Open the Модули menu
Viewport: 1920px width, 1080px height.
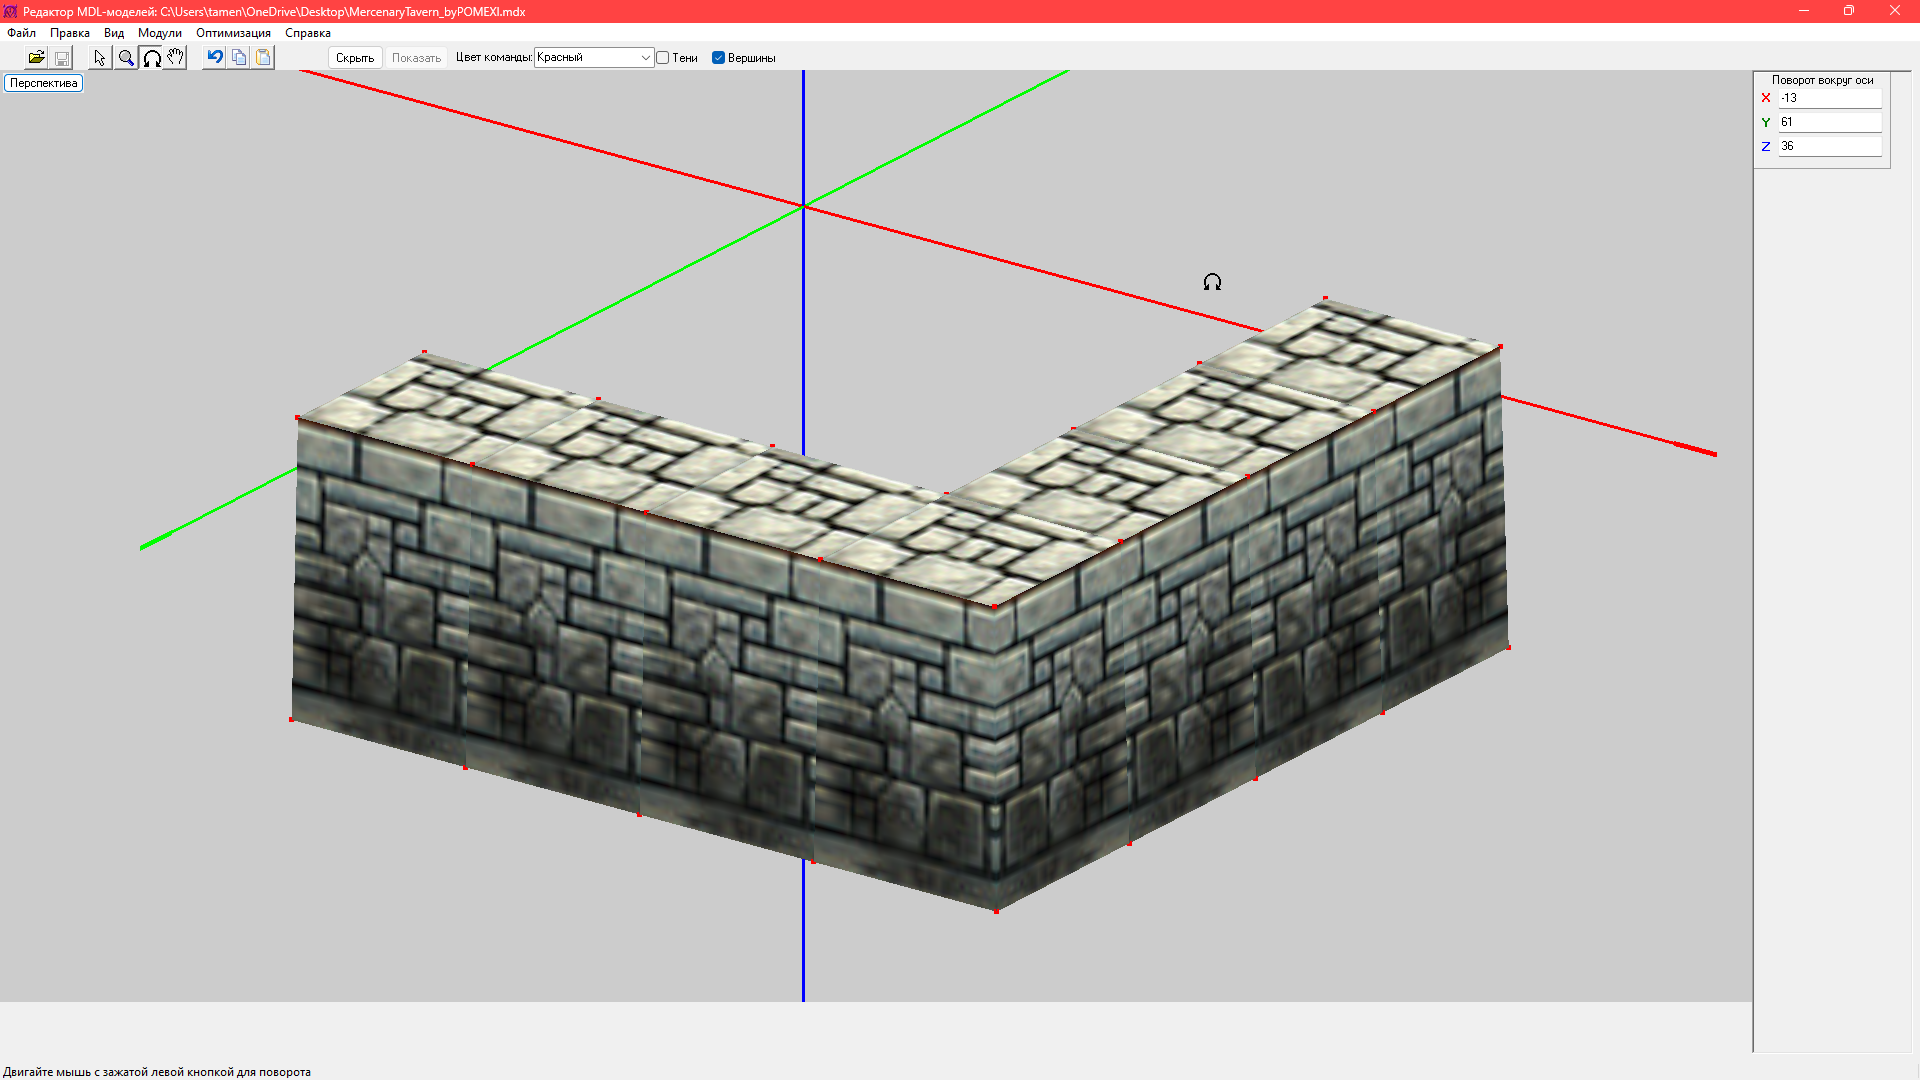click(x=160, y=33)
